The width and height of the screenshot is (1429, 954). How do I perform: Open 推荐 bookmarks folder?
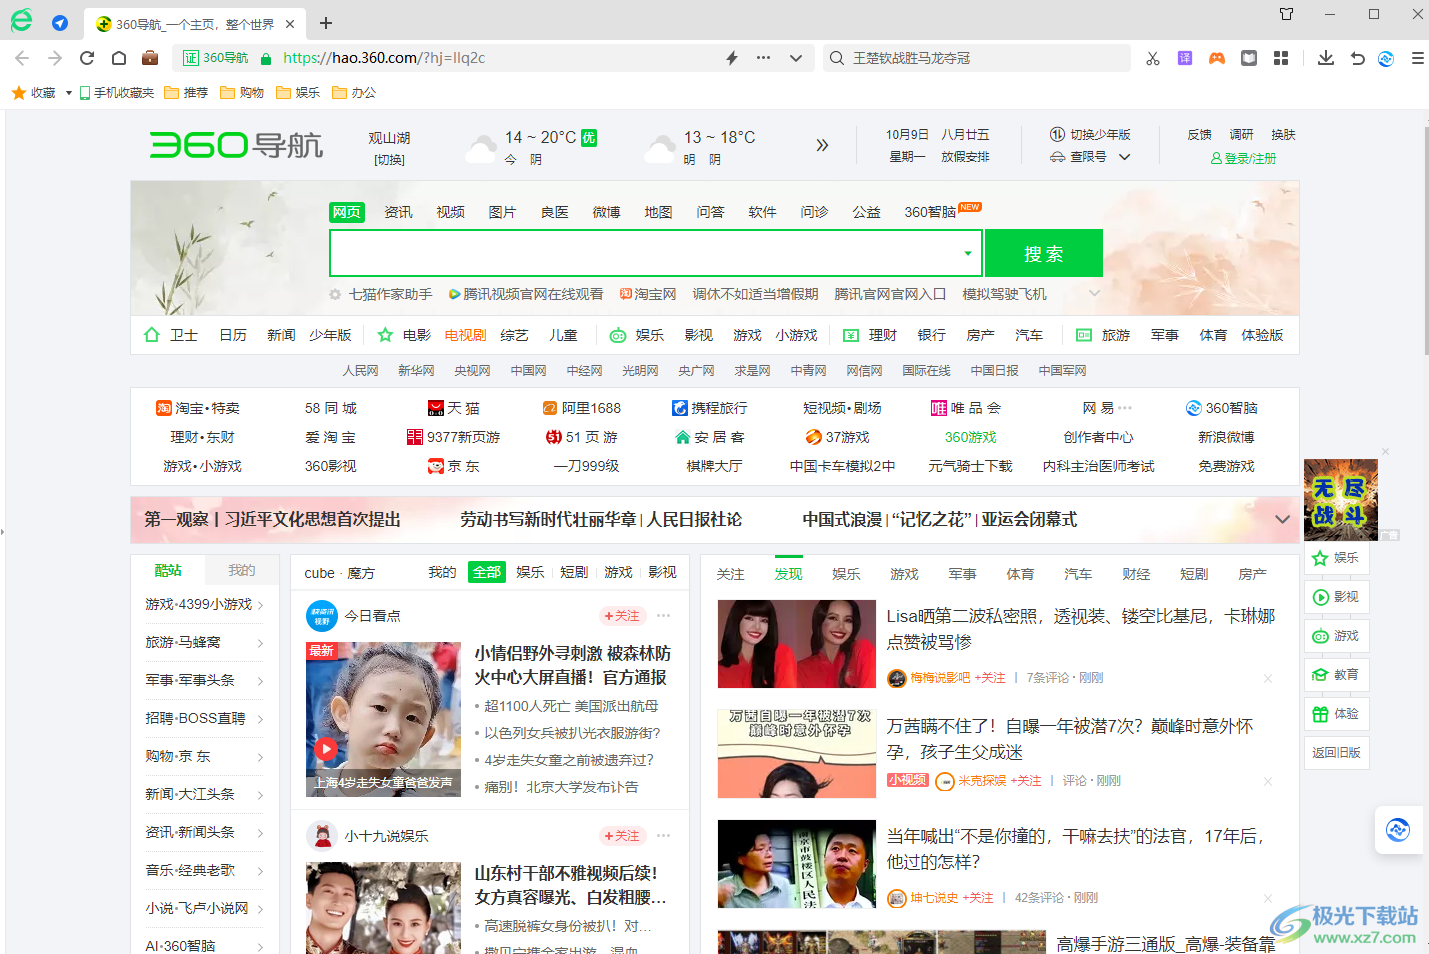pyautogui.click(x=187, y=93)
